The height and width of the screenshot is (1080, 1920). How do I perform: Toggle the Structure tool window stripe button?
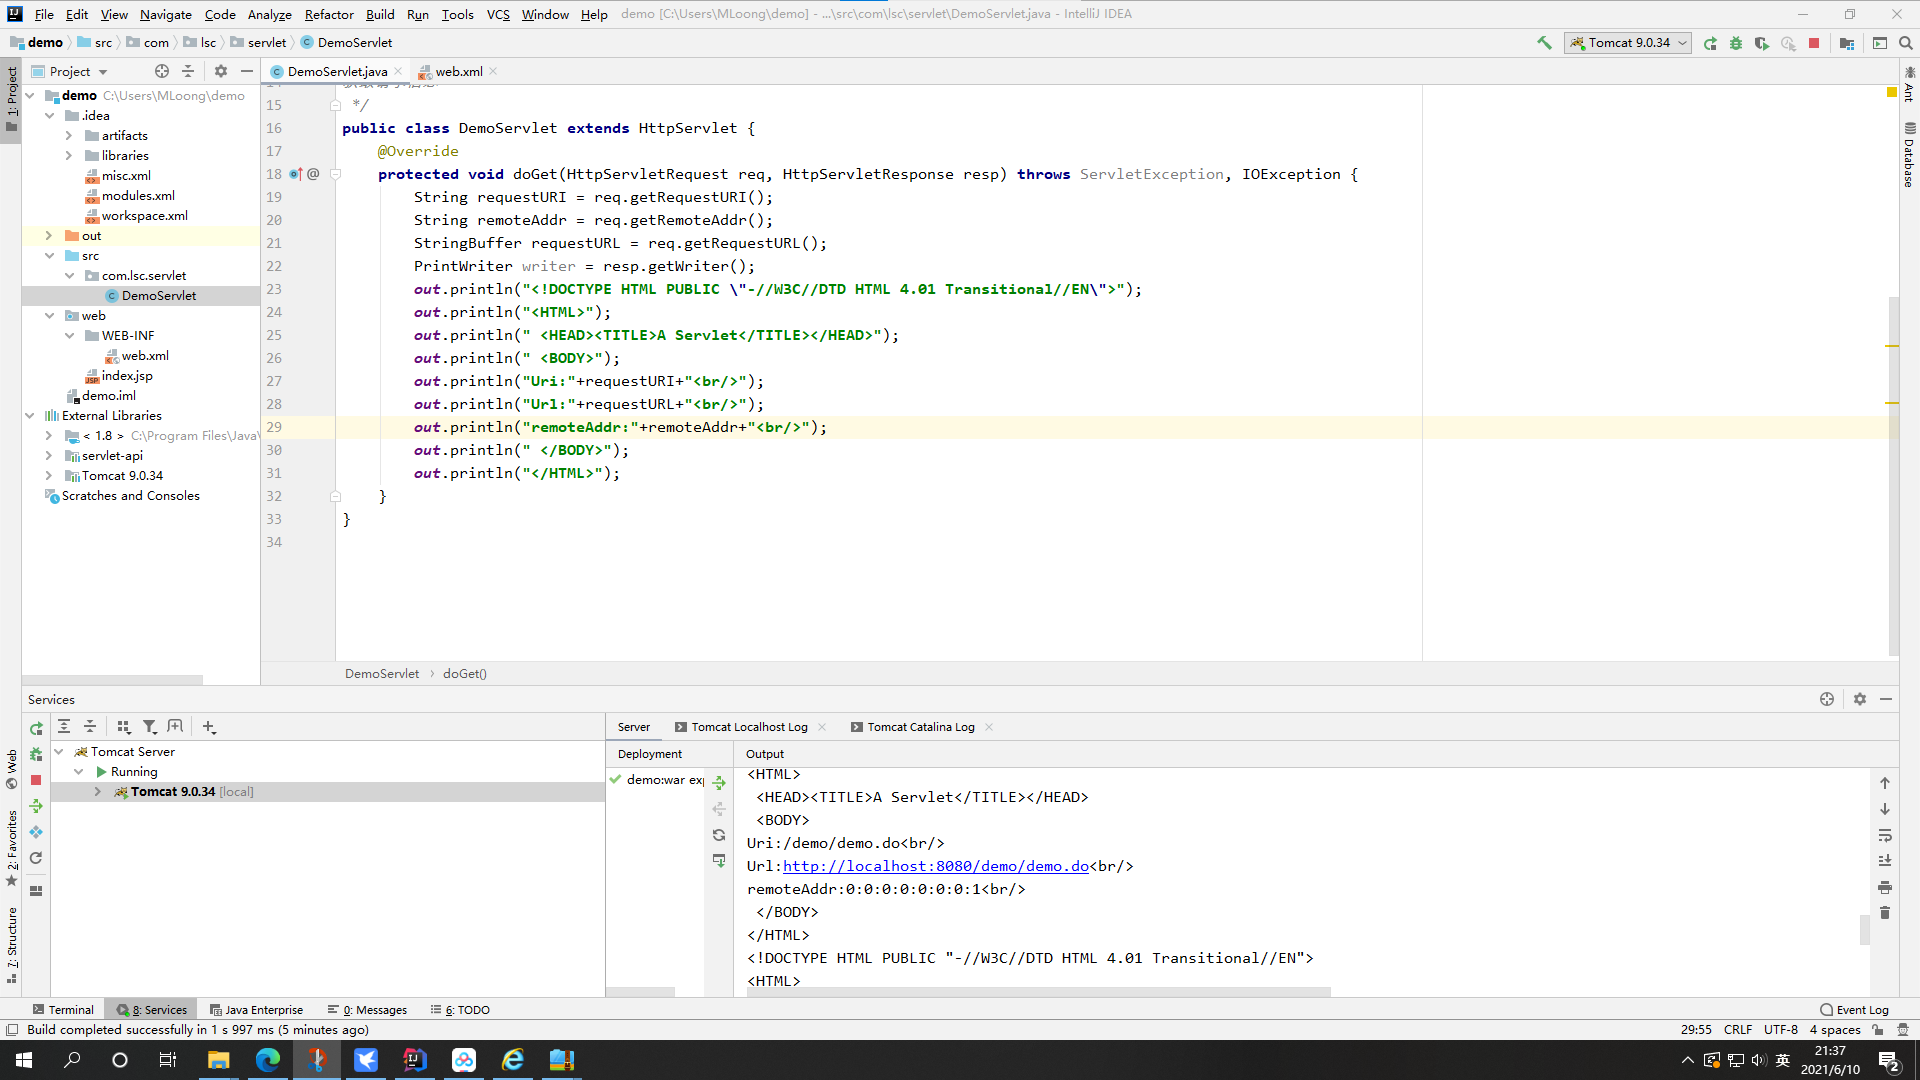click(11, 945)
